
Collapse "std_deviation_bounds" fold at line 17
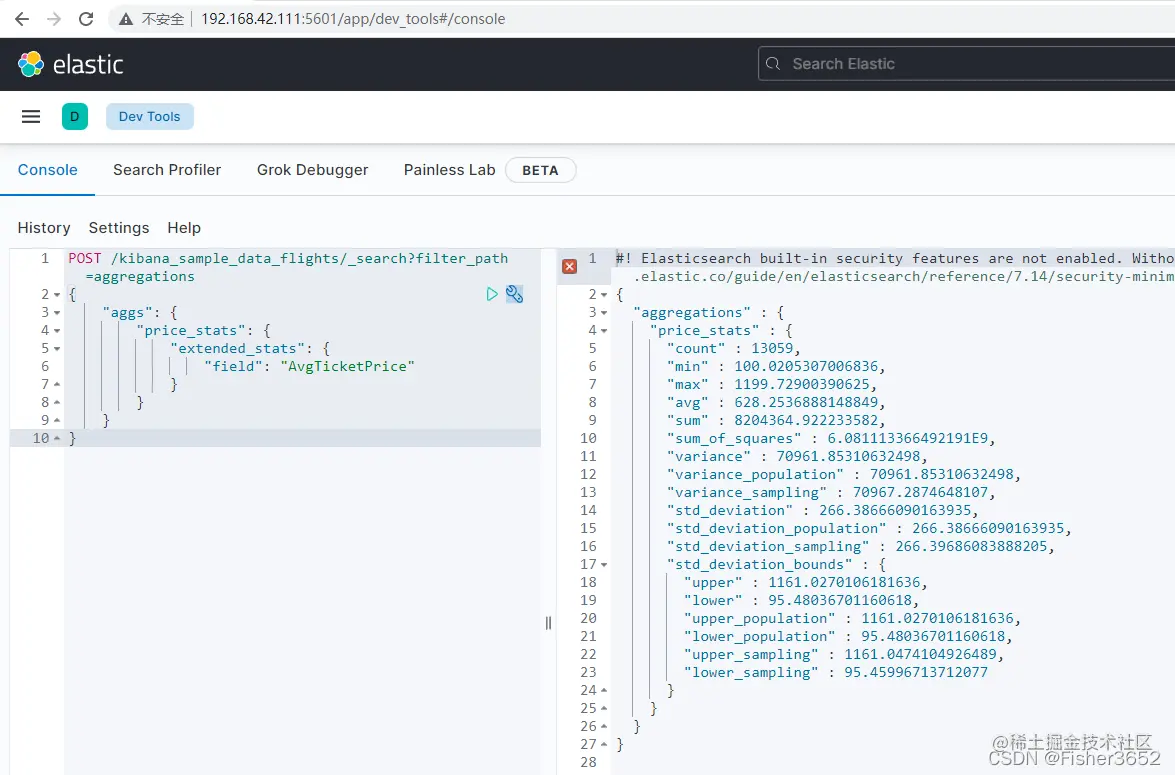[x=604, y=564]
